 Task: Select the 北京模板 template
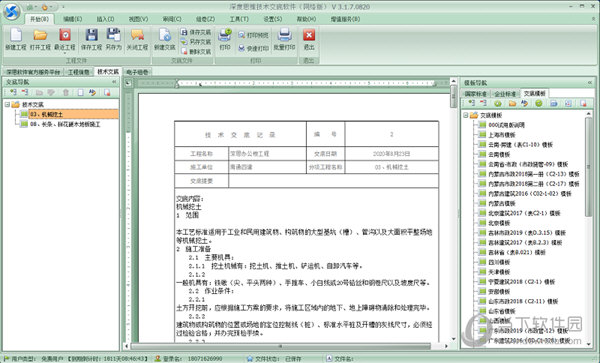pos(499,223)
